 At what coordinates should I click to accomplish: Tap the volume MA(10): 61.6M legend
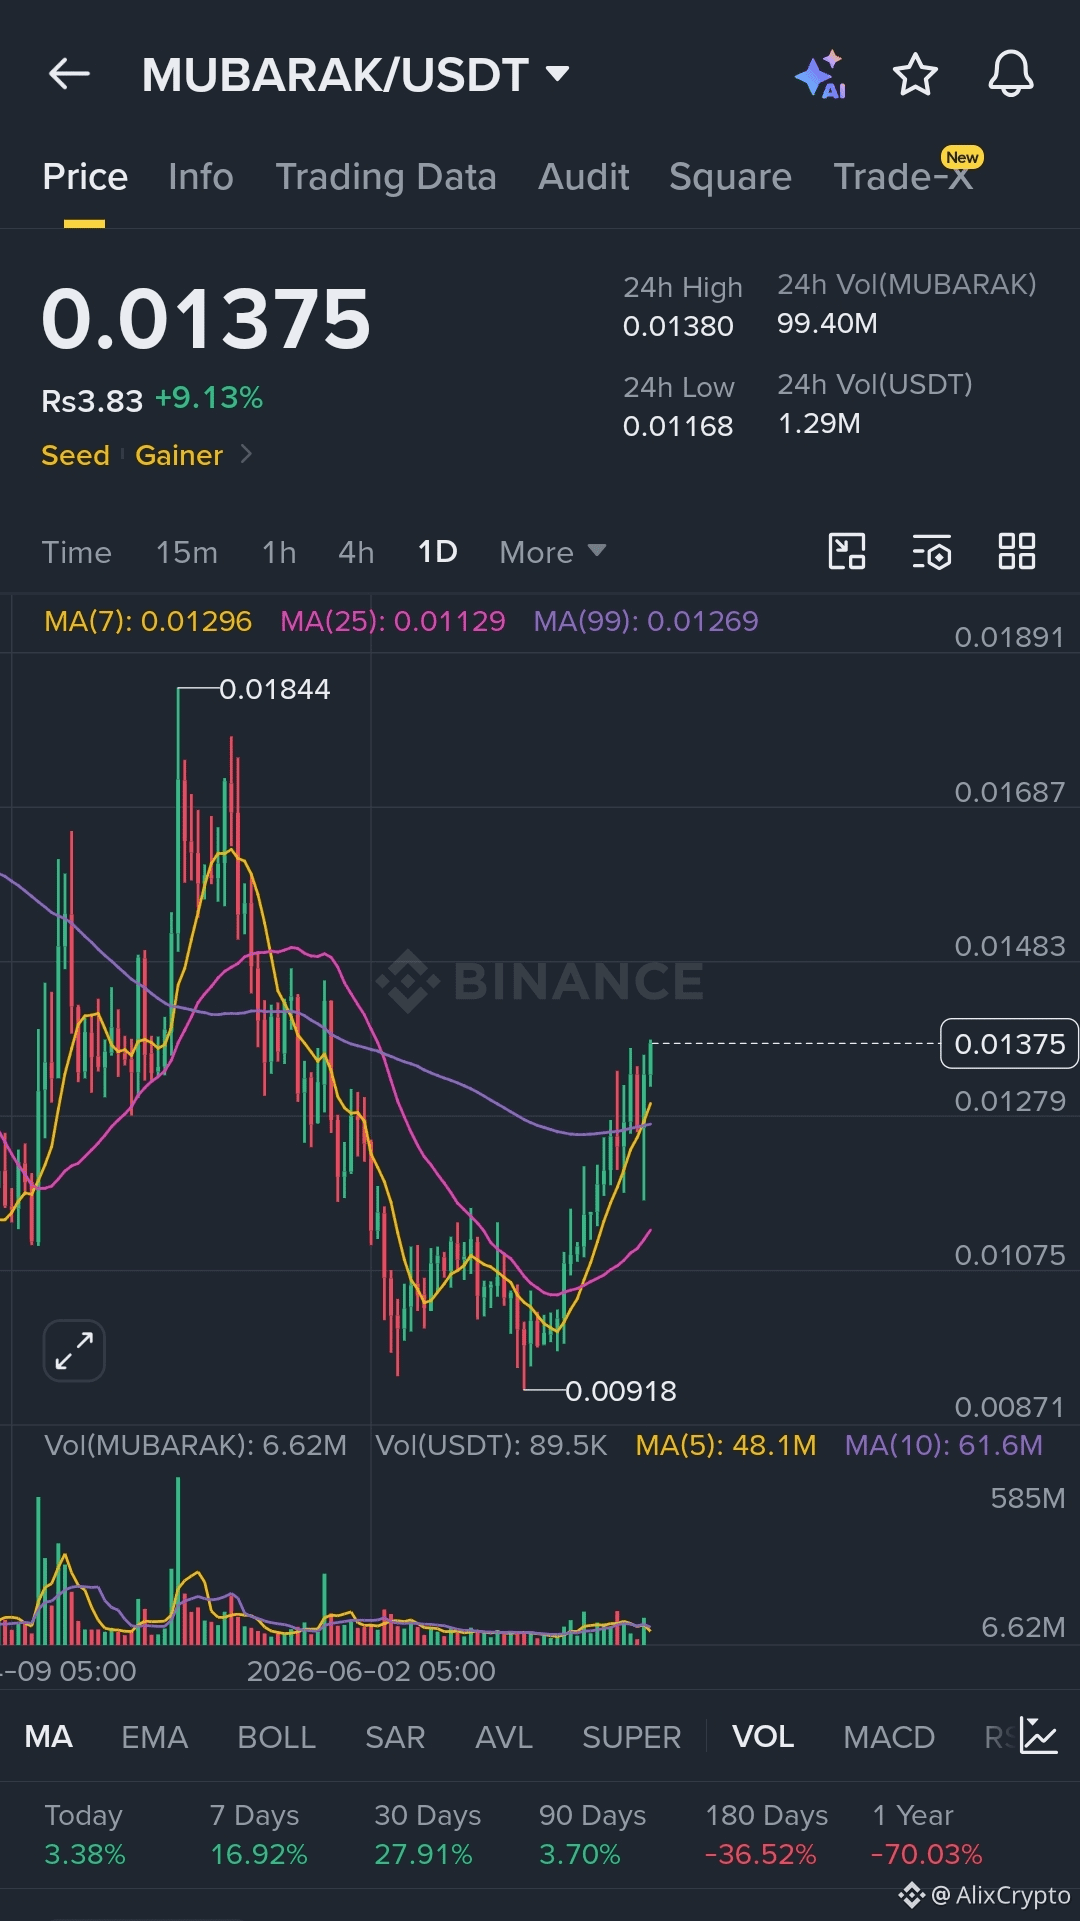pyautogui.click(x=943, y=1445)
